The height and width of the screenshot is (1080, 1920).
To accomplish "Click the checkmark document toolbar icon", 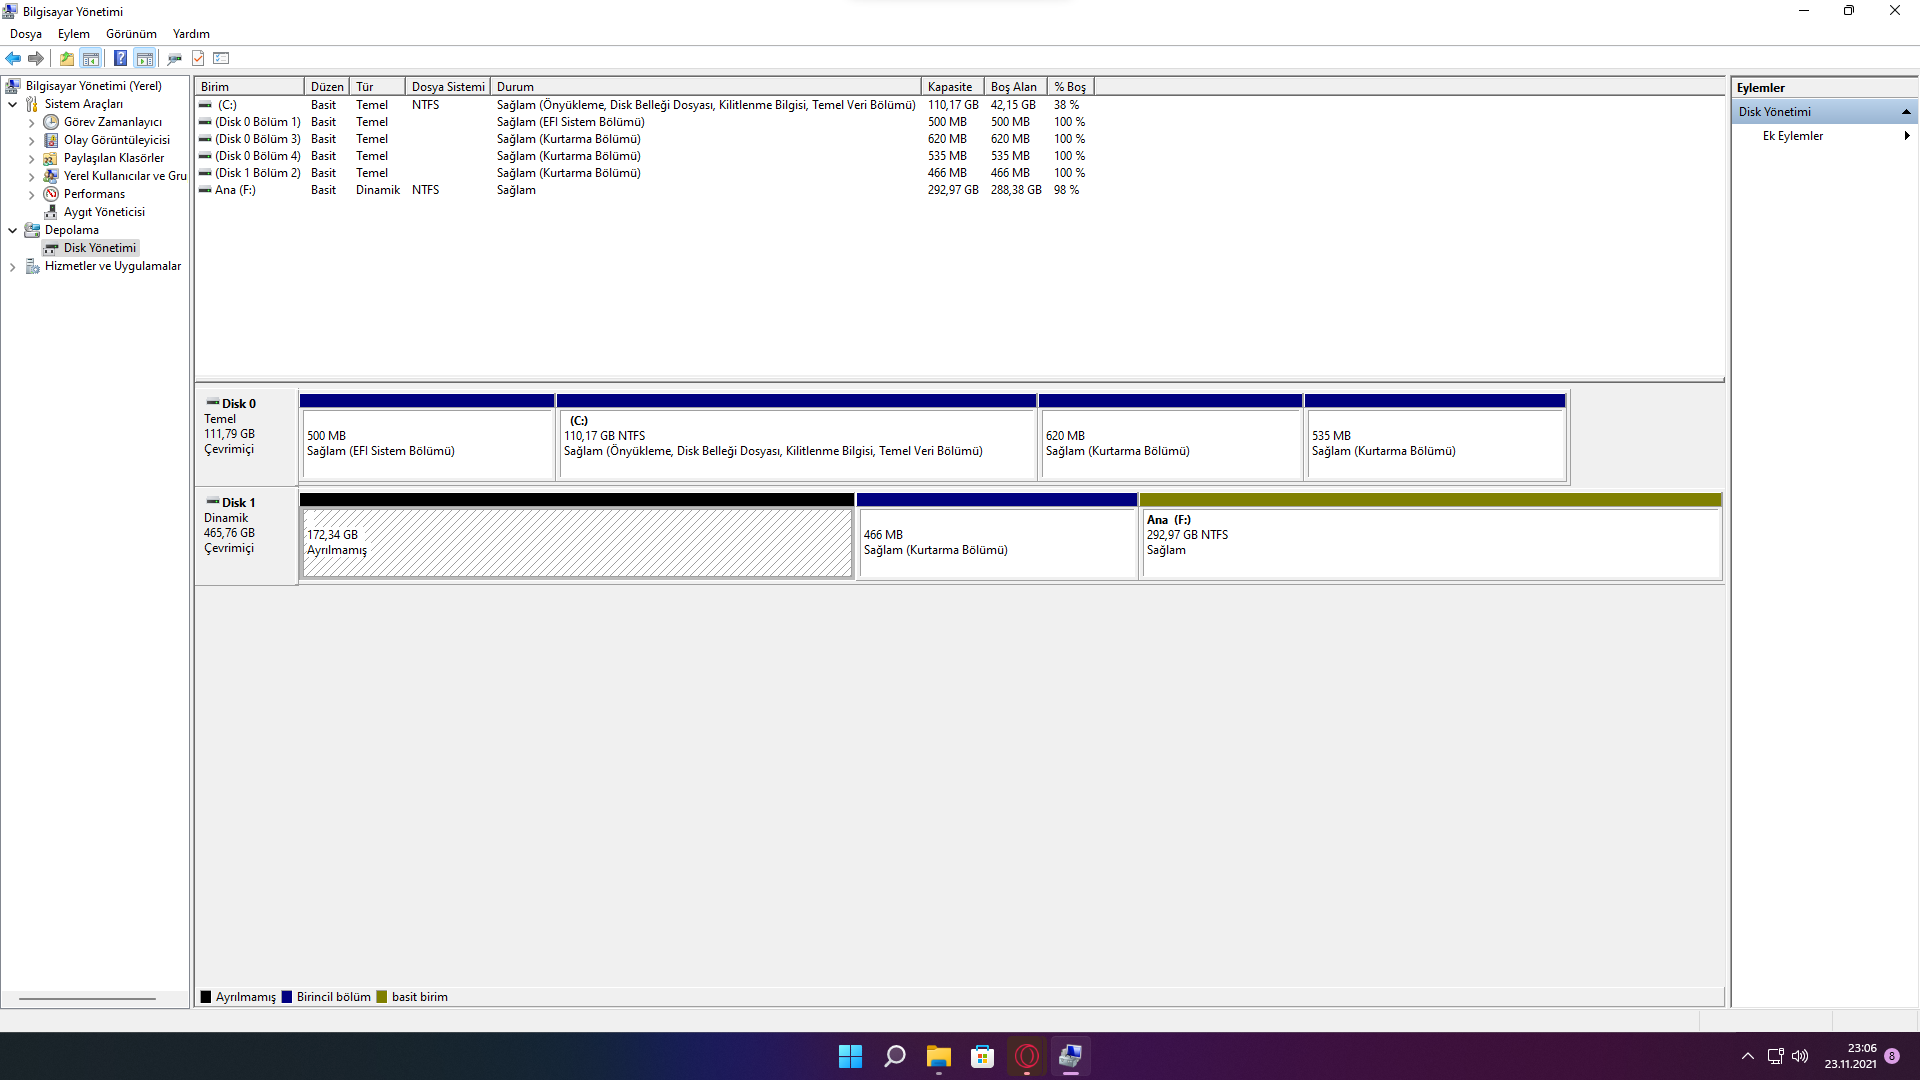I will [198, 58].
